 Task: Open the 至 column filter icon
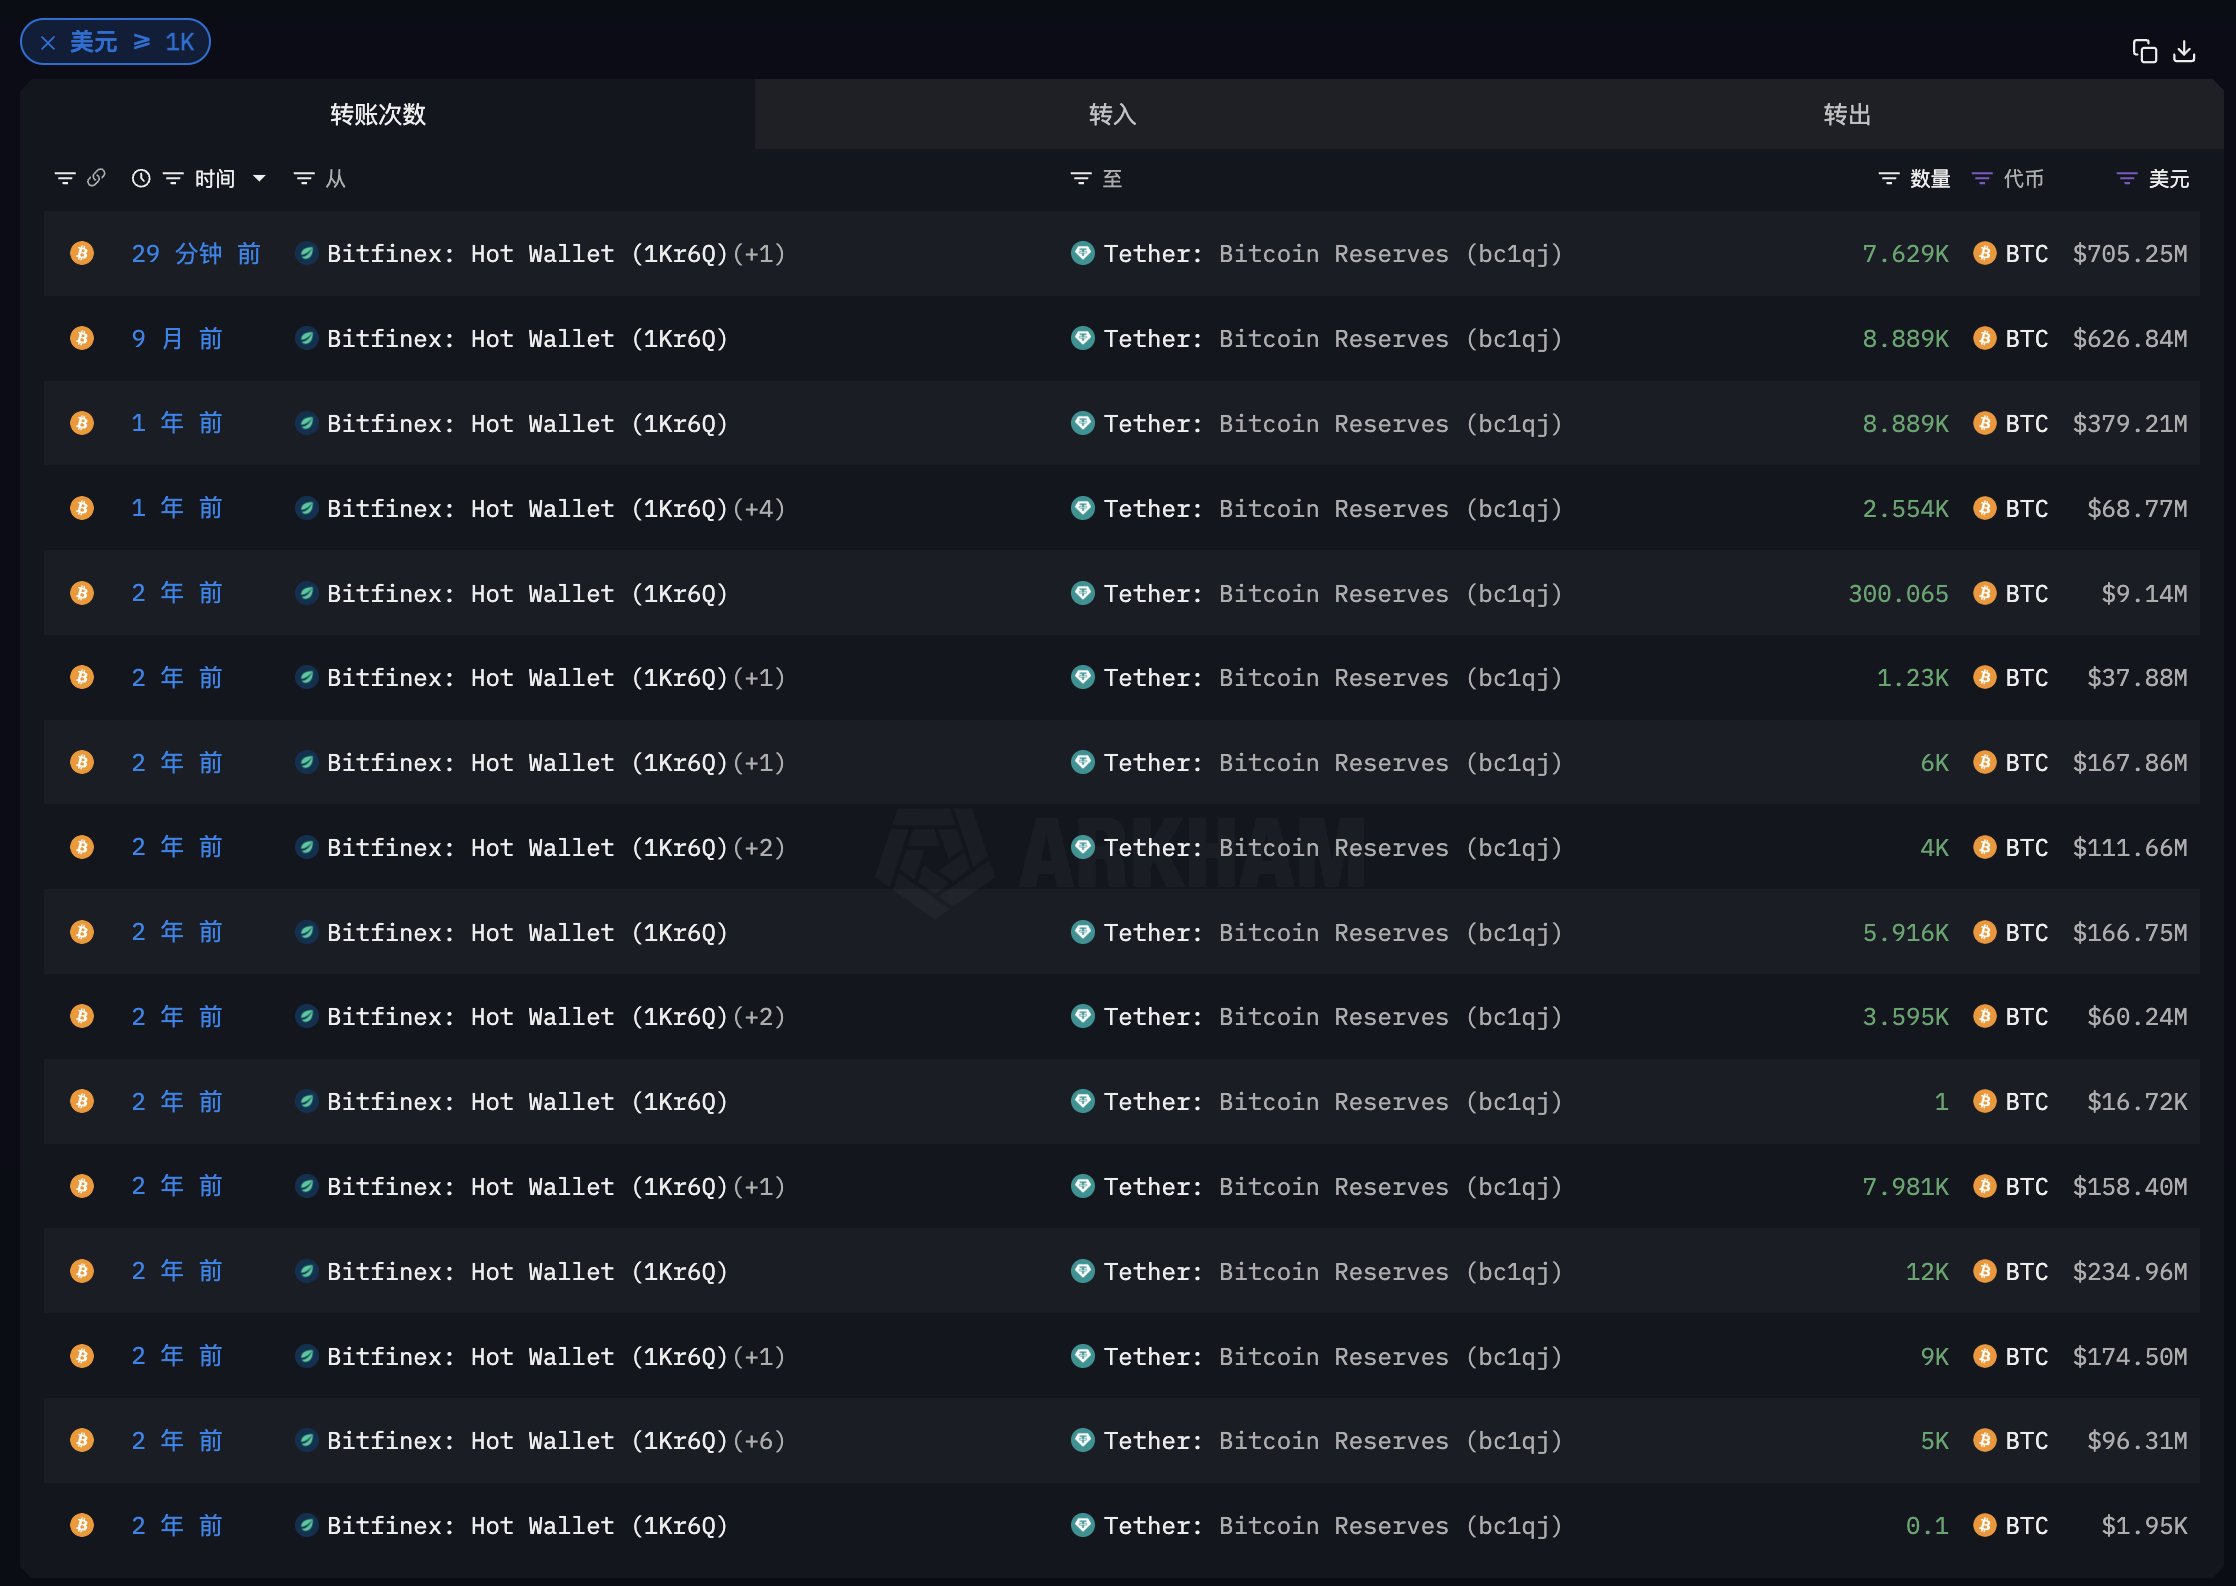(1081, 178)
